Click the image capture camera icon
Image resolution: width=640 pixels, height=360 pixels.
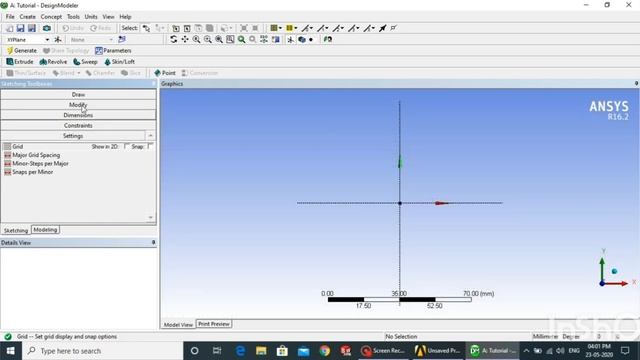[x=47, y=28]
